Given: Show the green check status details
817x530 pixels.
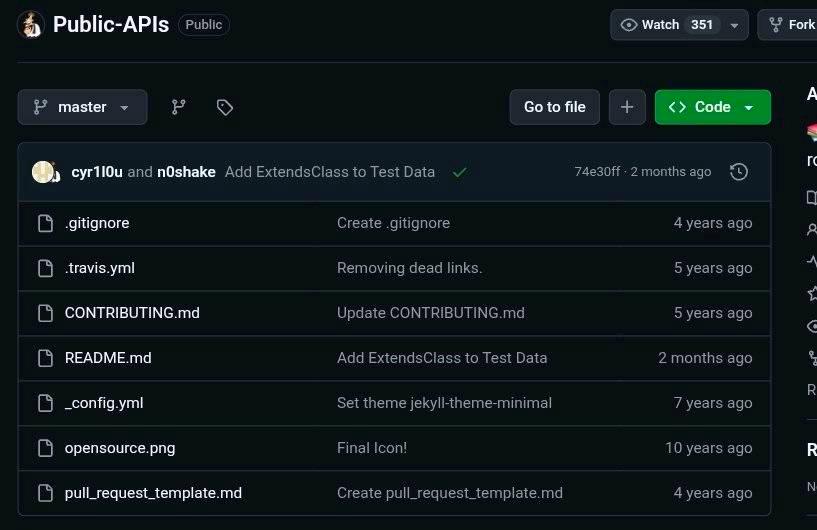Looking at the screenshot, I should [459, 172].
